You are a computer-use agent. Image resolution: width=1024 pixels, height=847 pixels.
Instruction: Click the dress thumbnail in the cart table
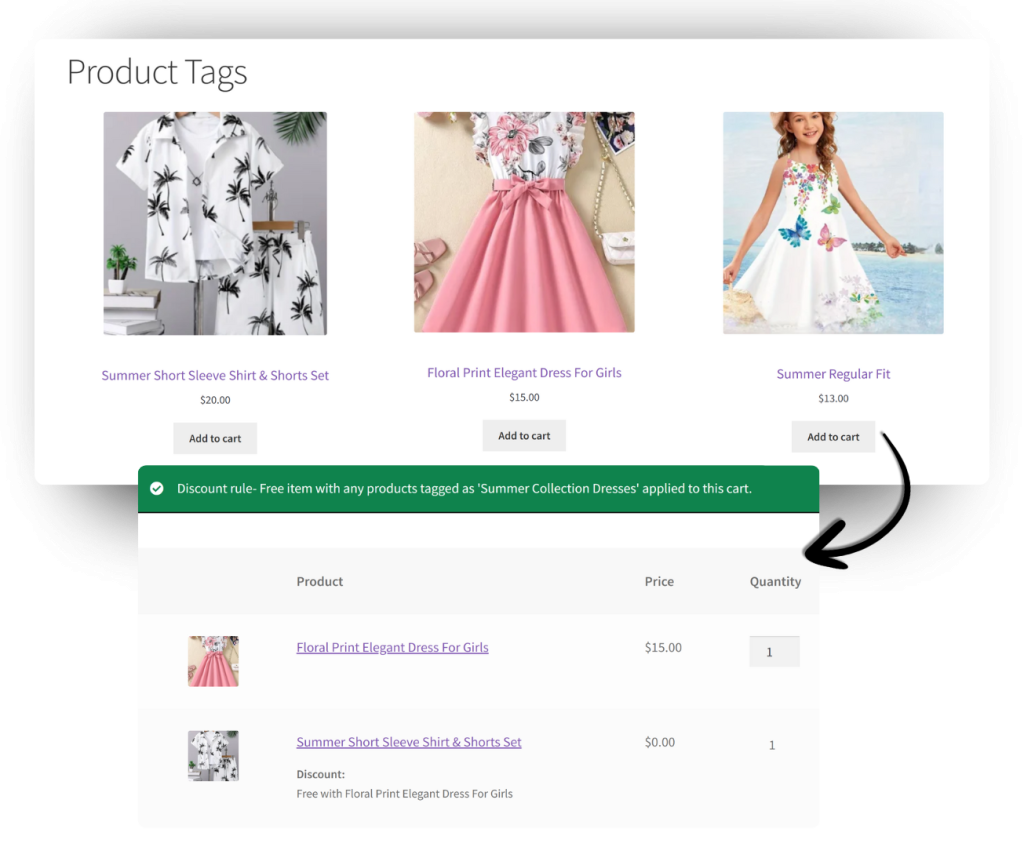click(212, 660)
